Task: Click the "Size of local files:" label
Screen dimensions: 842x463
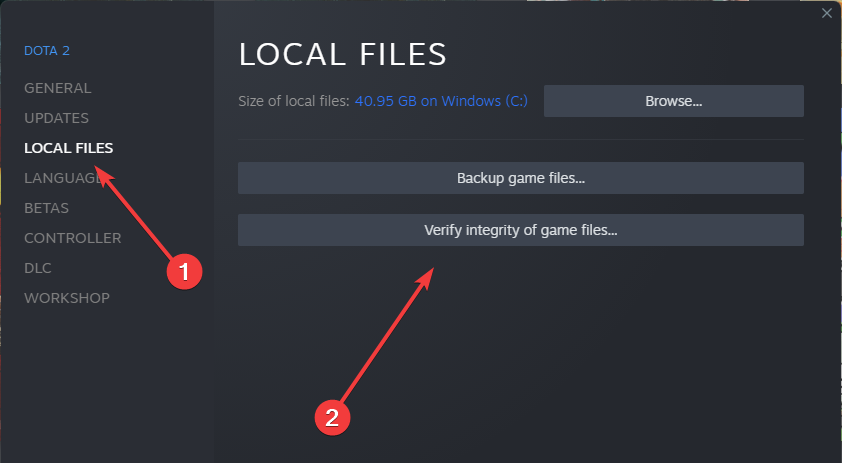Action: (293, 101)
